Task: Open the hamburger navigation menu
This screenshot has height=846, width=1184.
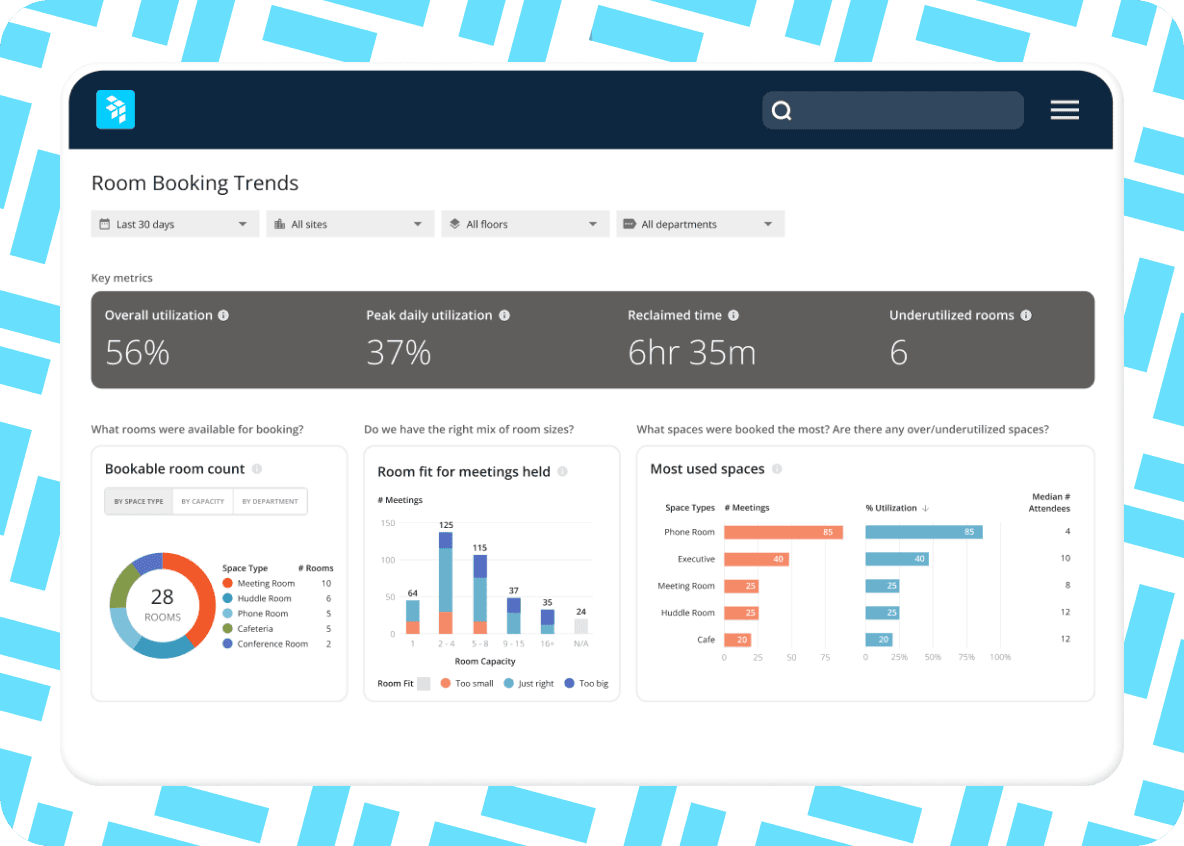Action: (1064, 110)
